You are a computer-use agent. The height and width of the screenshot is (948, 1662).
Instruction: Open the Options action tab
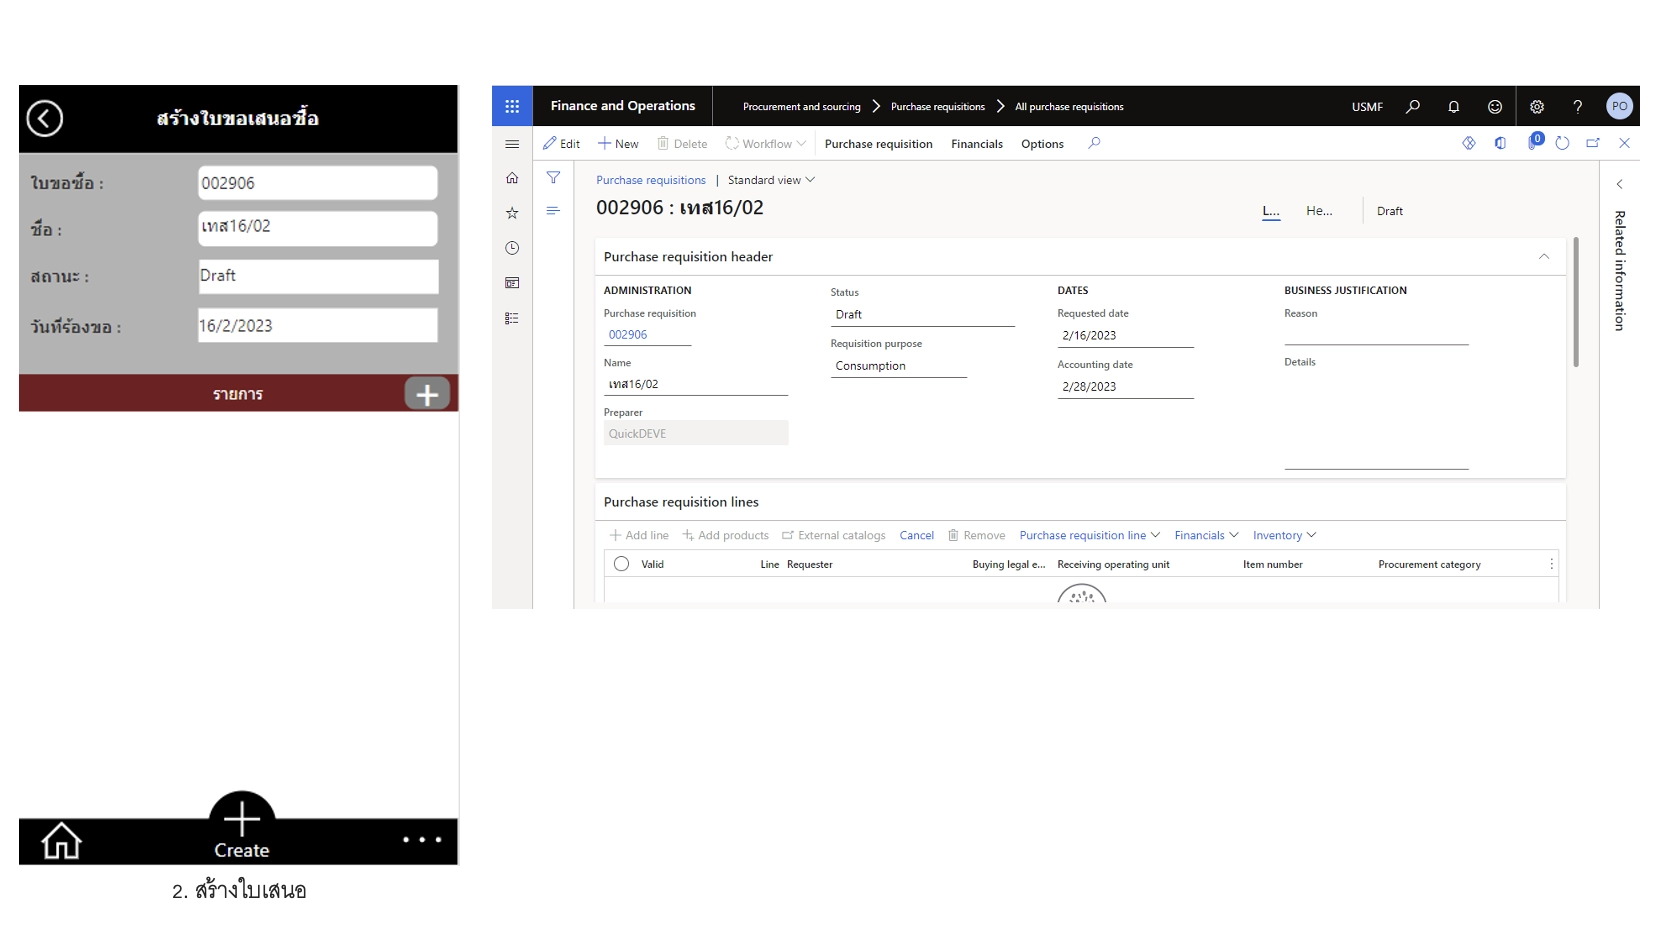(x=1042, y=144)
